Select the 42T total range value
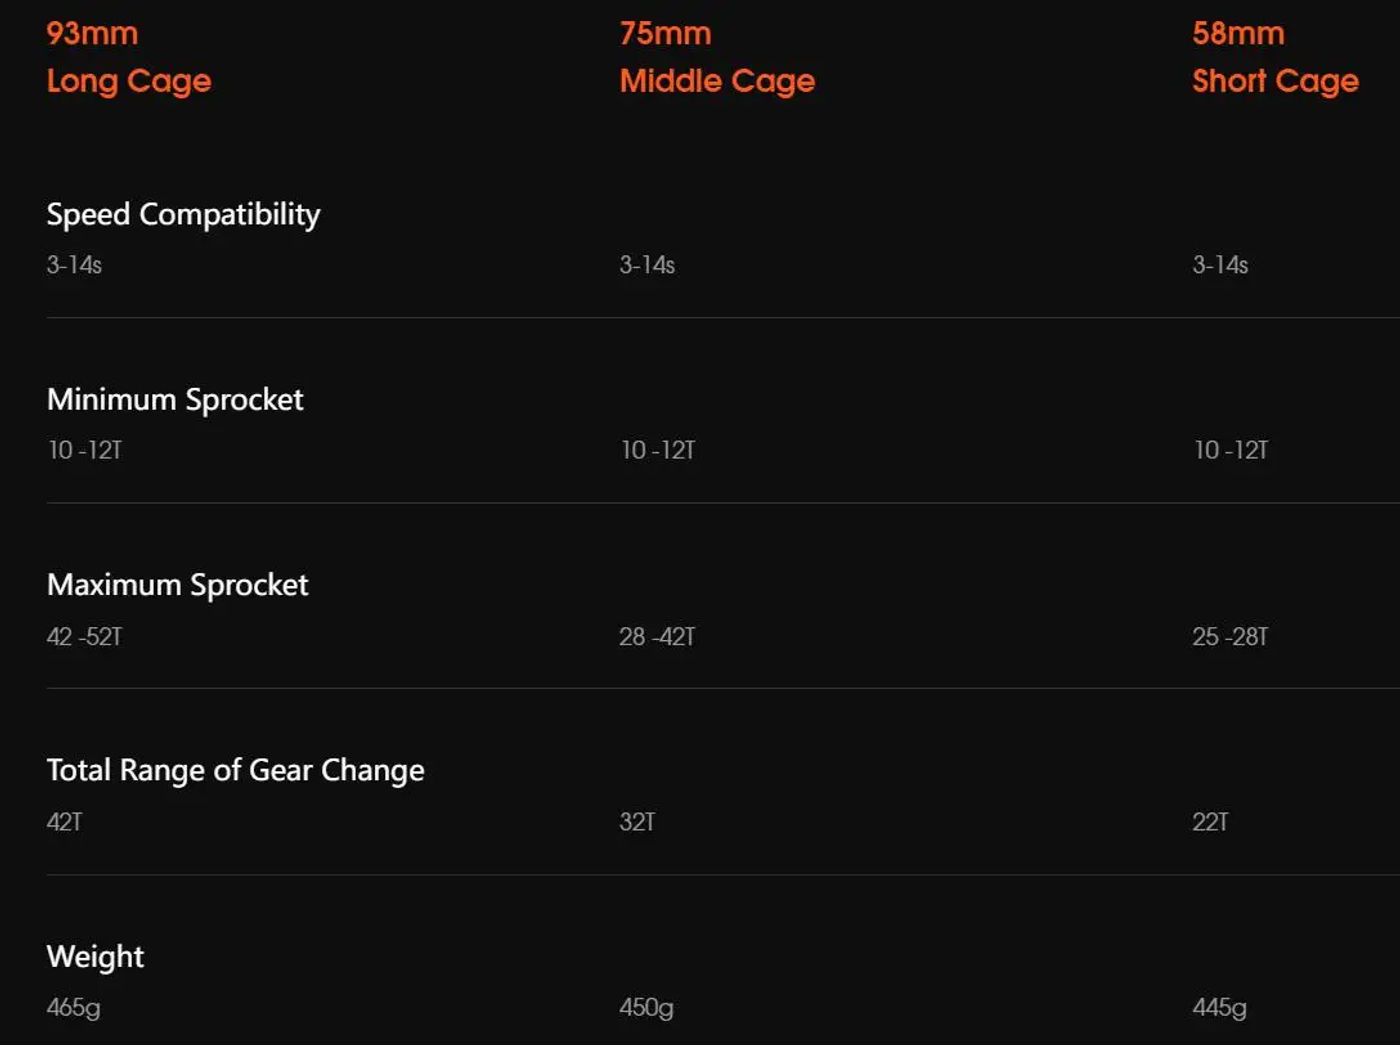Viewport: 1400px width, 1045px height. point(64,822)
